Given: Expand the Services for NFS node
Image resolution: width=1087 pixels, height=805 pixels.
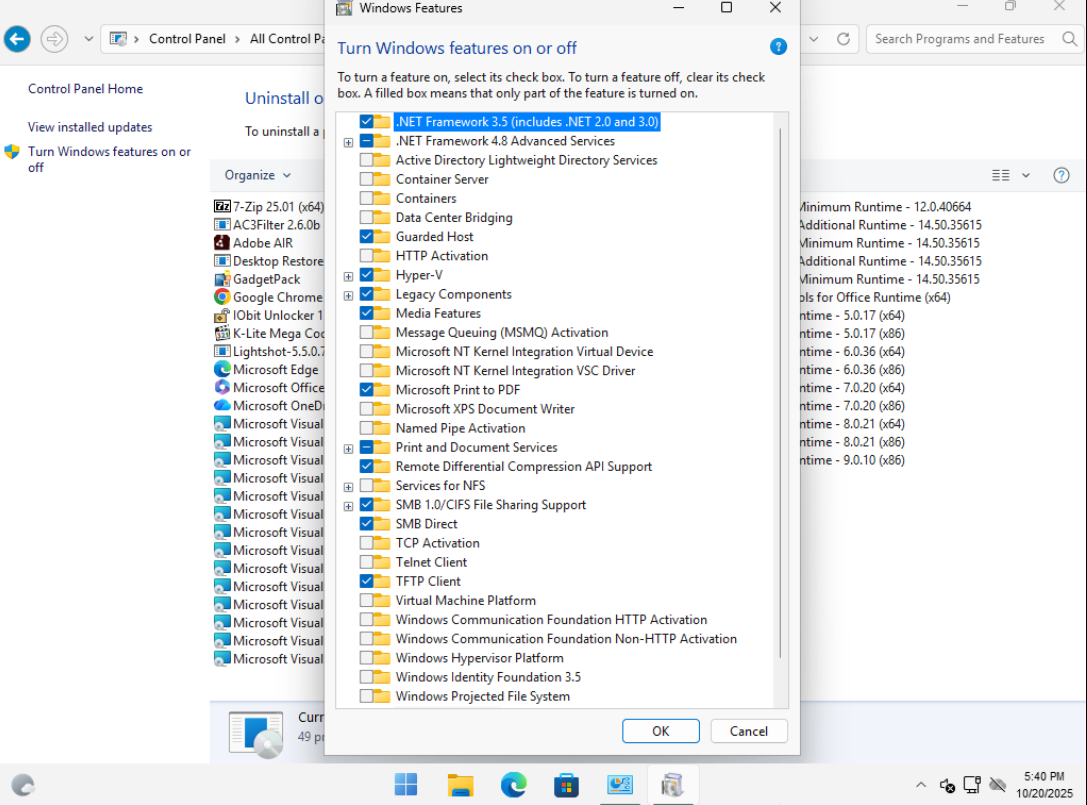Looking at the screenshot, I should 348,487.
